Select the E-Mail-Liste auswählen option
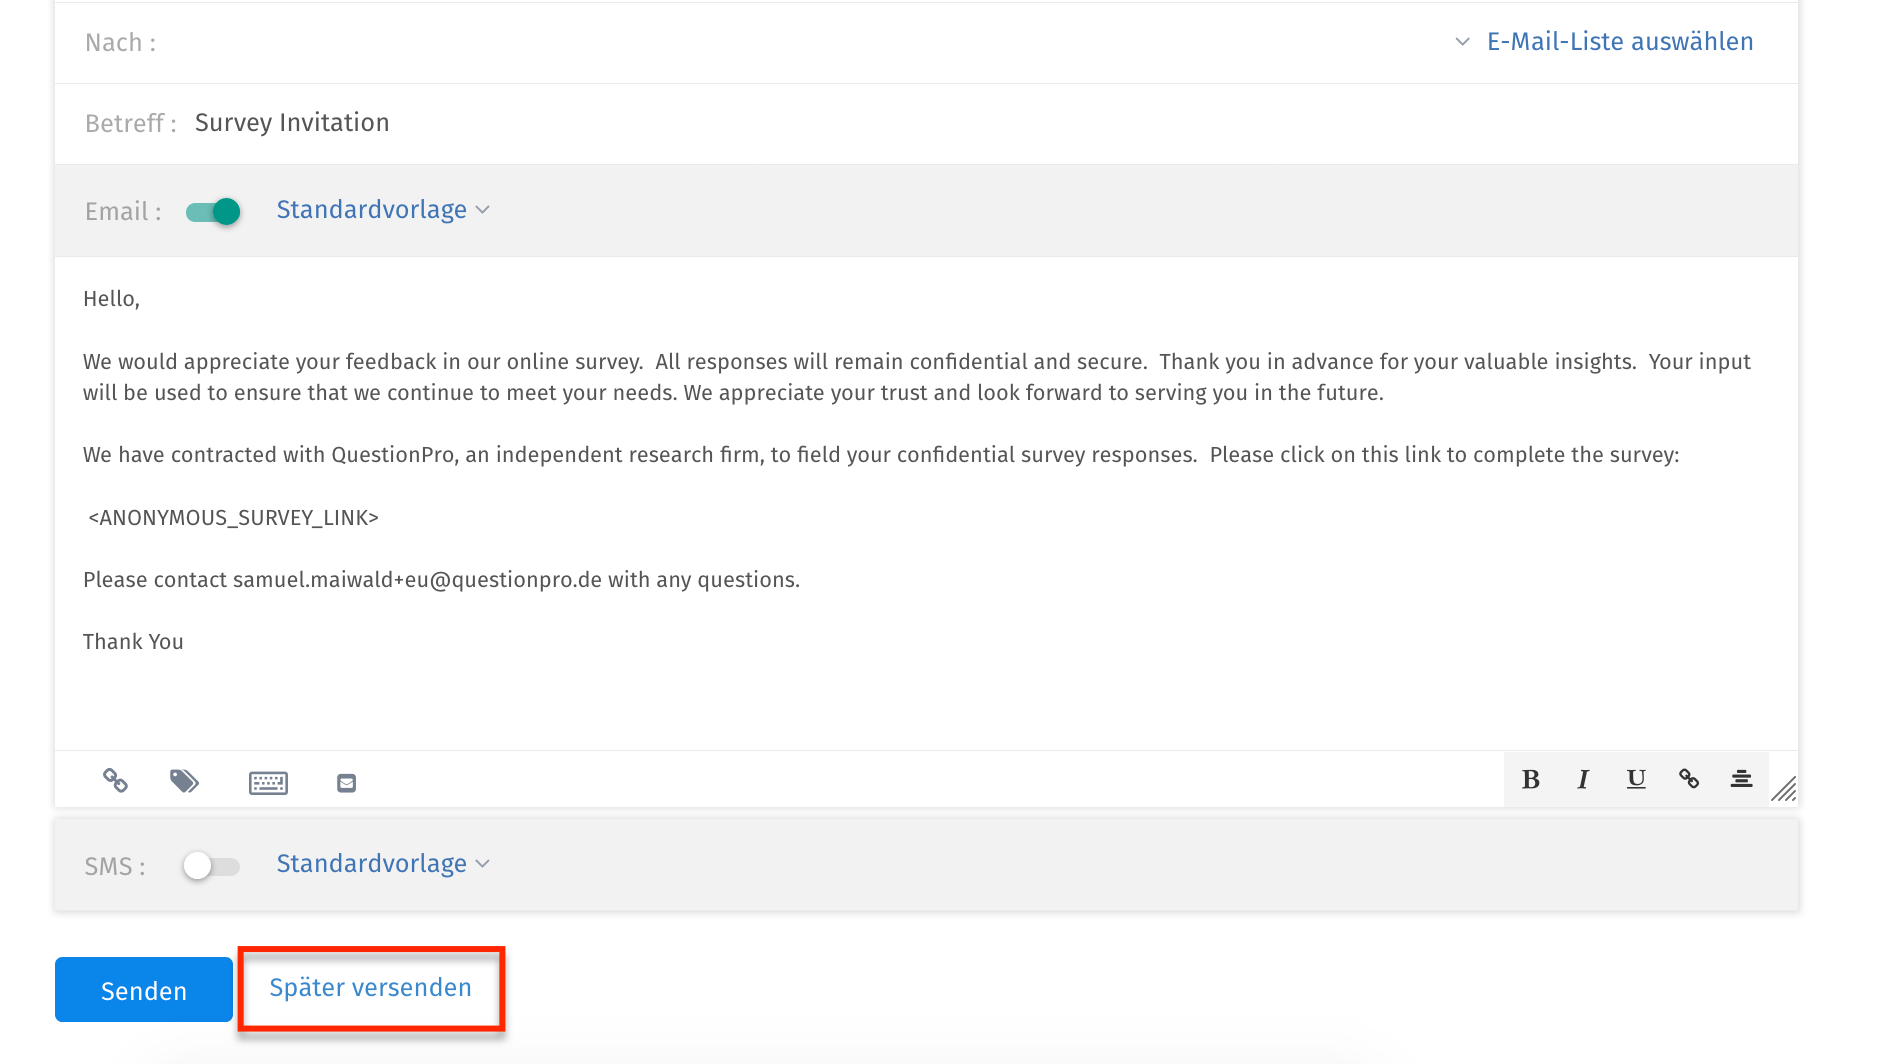 coord(1618,41)
